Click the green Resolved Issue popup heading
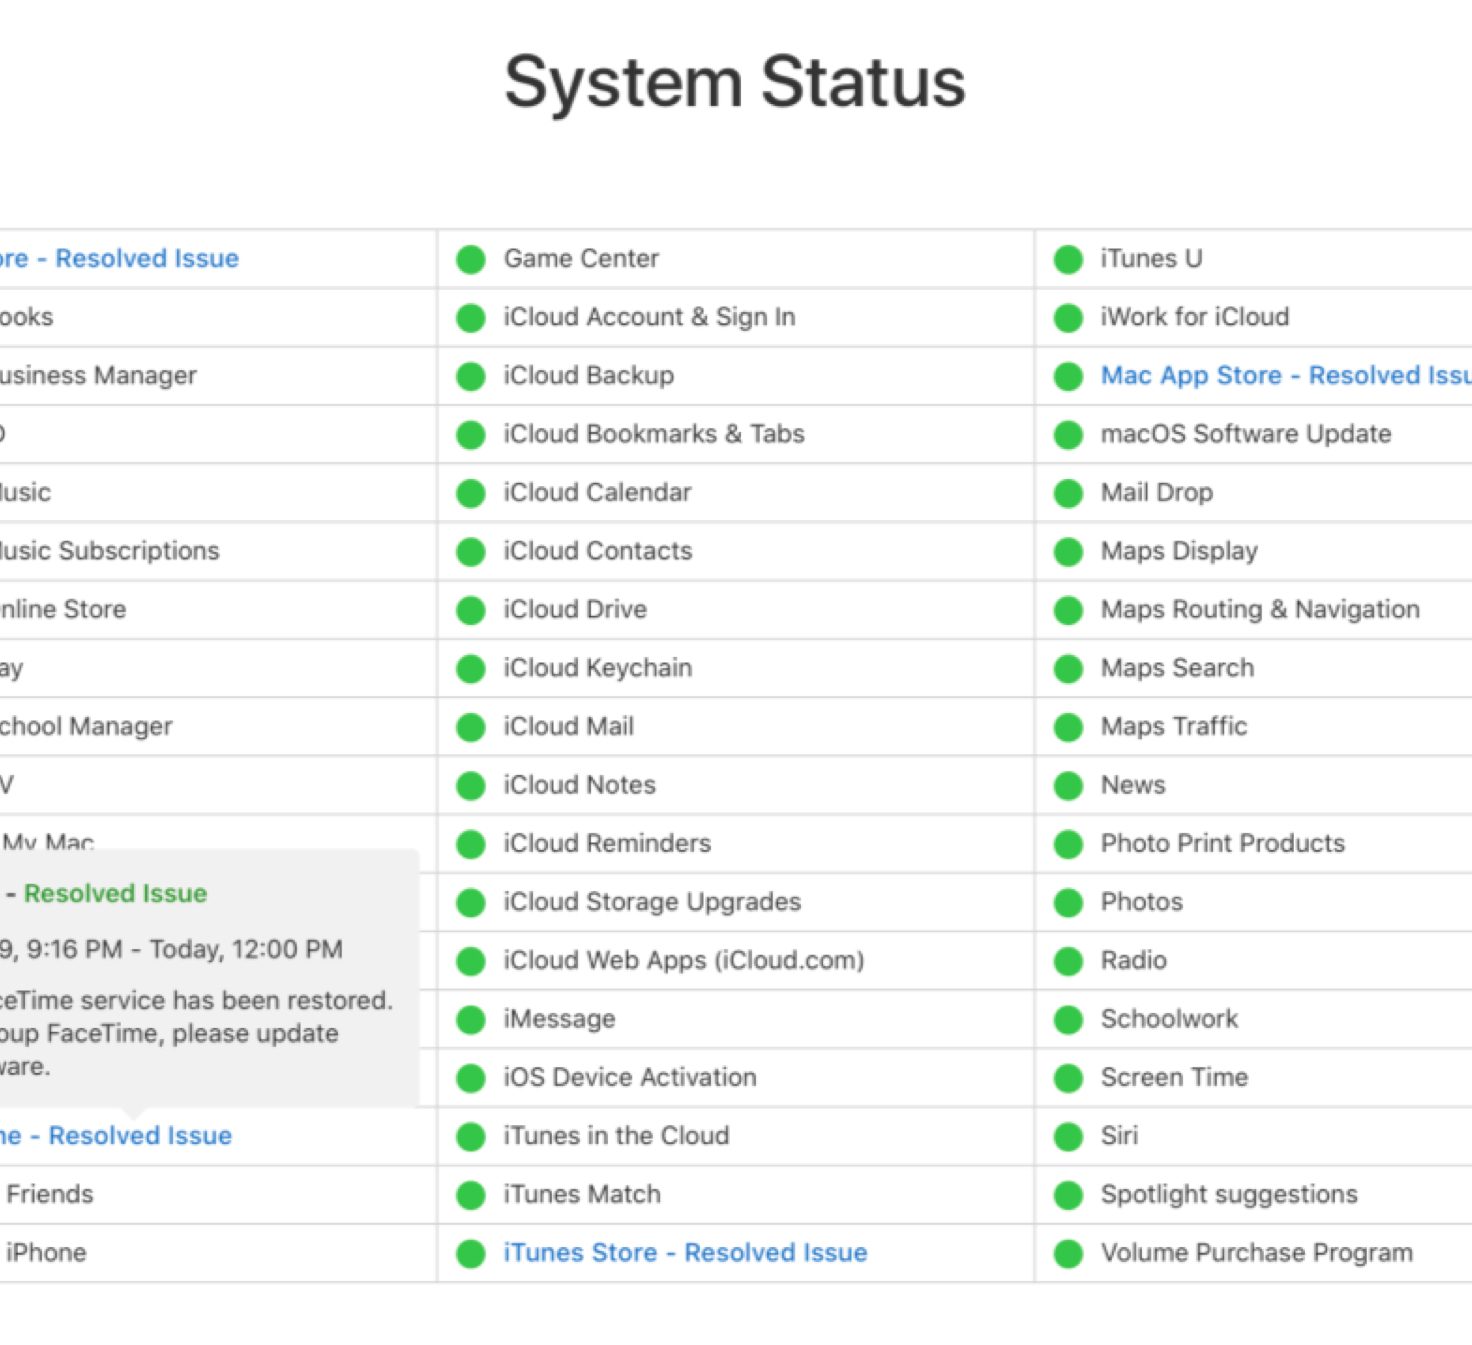 115,894
